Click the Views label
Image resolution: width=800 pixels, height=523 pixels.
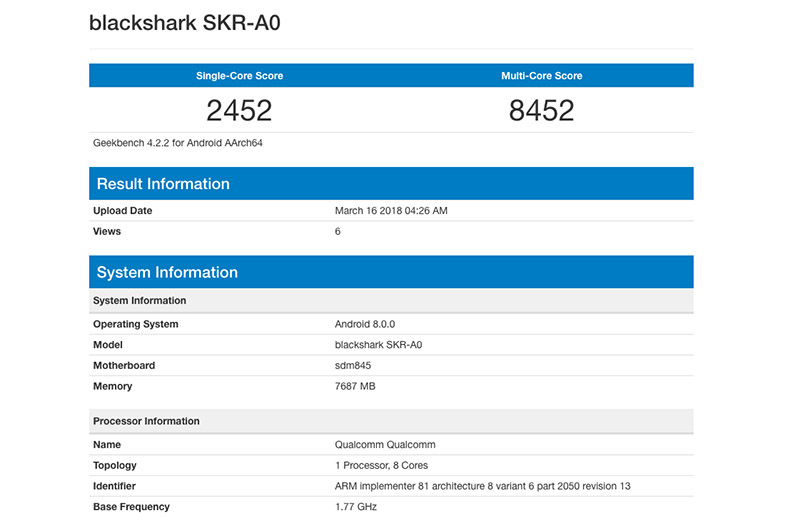point(107,231)
